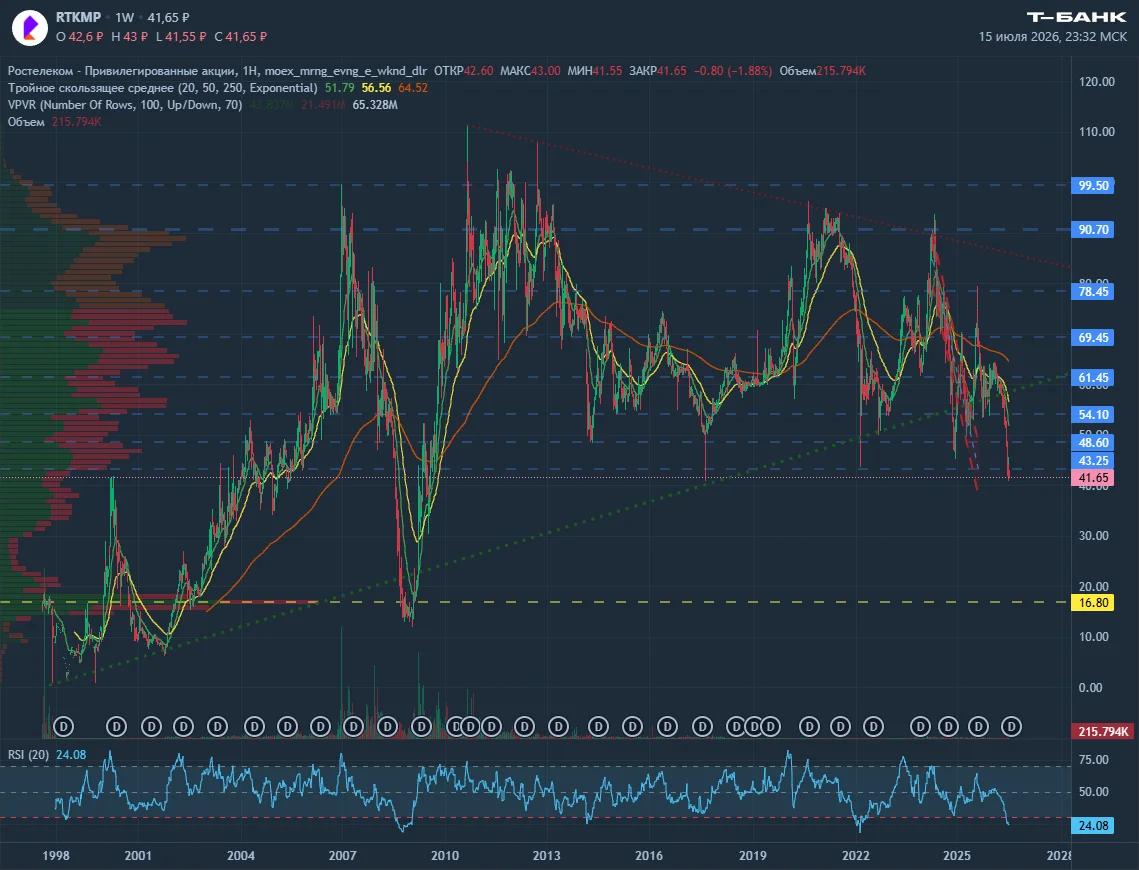This screenshot has height=870, width=1139.
Task: Select the Объем volume indicator legend
Action: point(26,122)
